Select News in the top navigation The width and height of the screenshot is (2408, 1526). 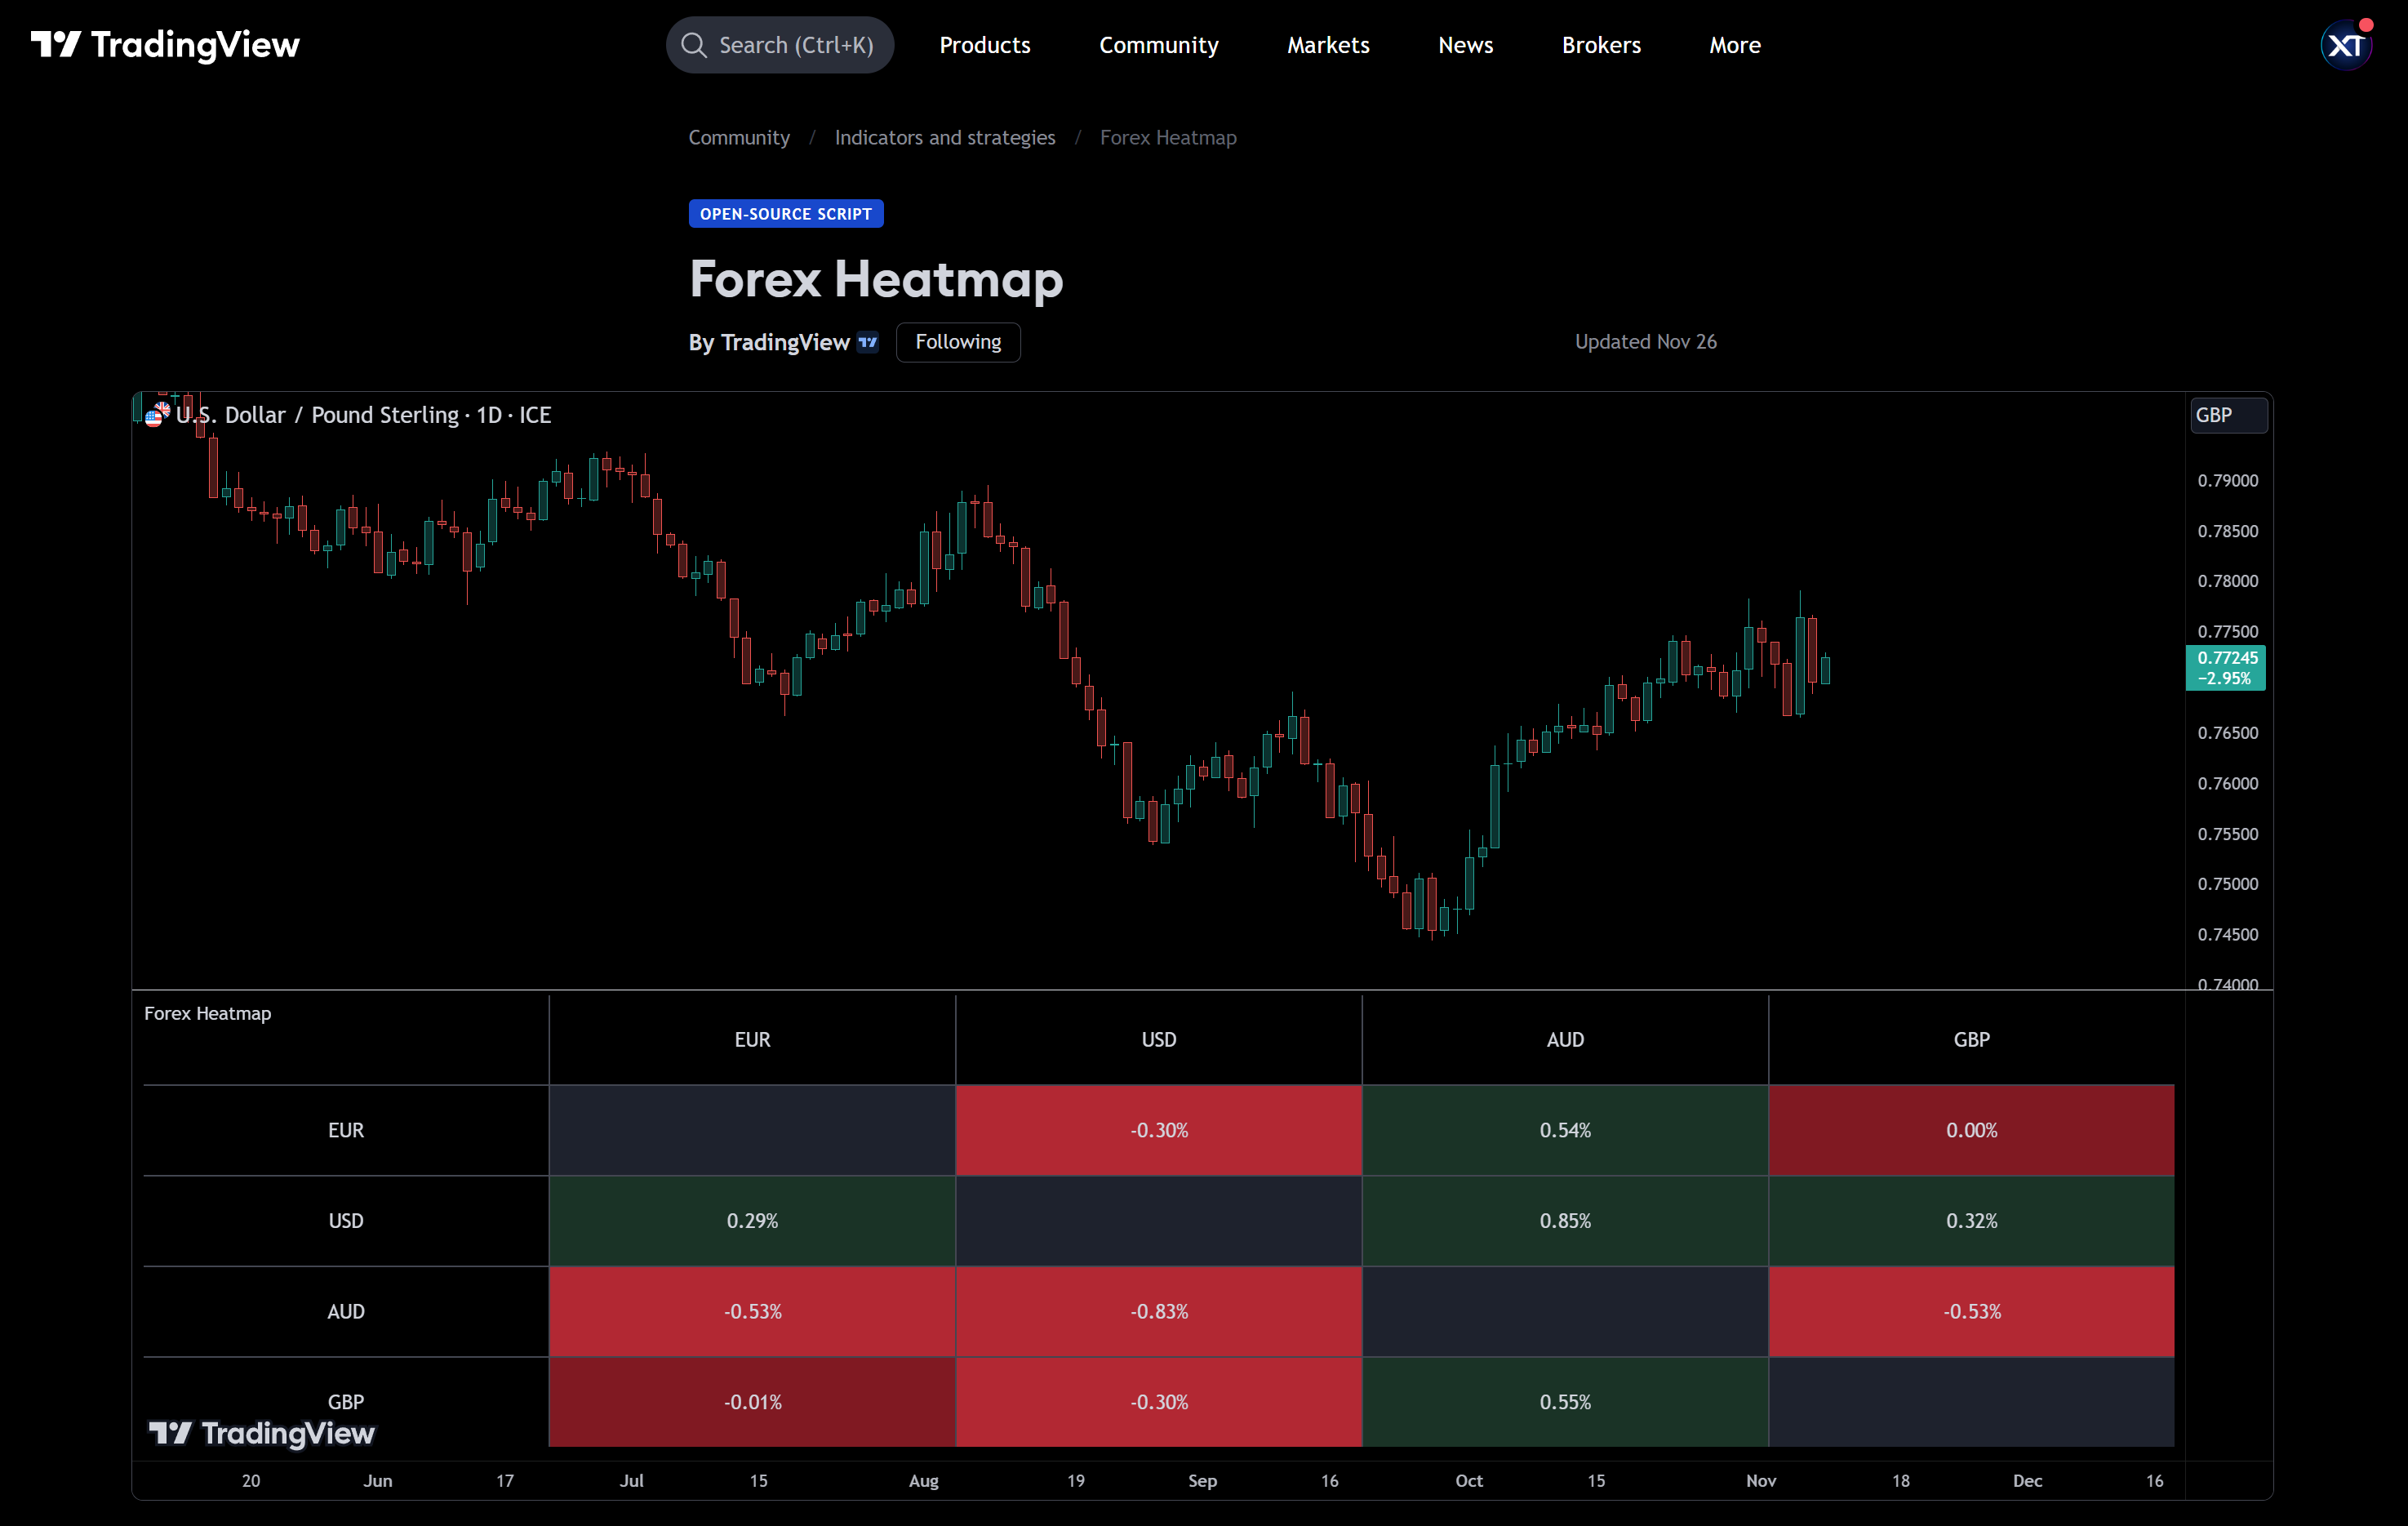coord(1465,44)
